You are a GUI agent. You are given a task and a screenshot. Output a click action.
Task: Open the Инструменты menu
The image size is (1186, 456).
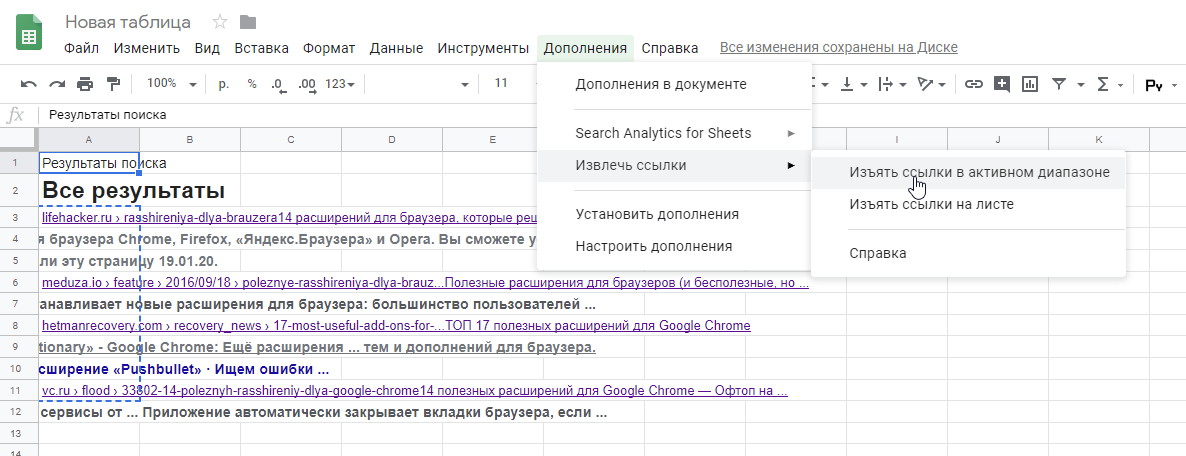[483, 48]
